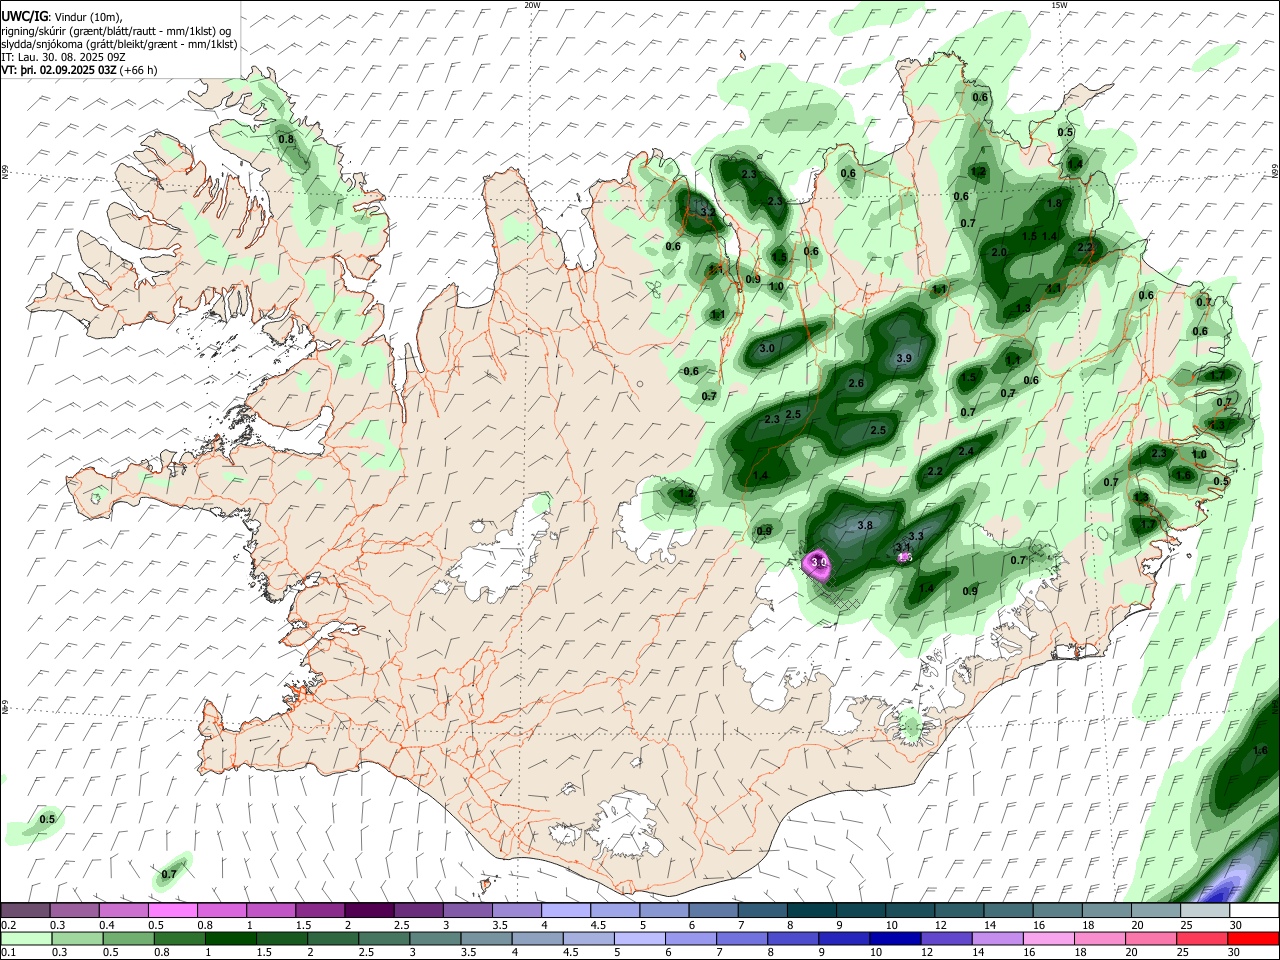Viewport: 1280px width, 960px height.
Task: Click the 3.2 precipitation value
Action: 706,212
